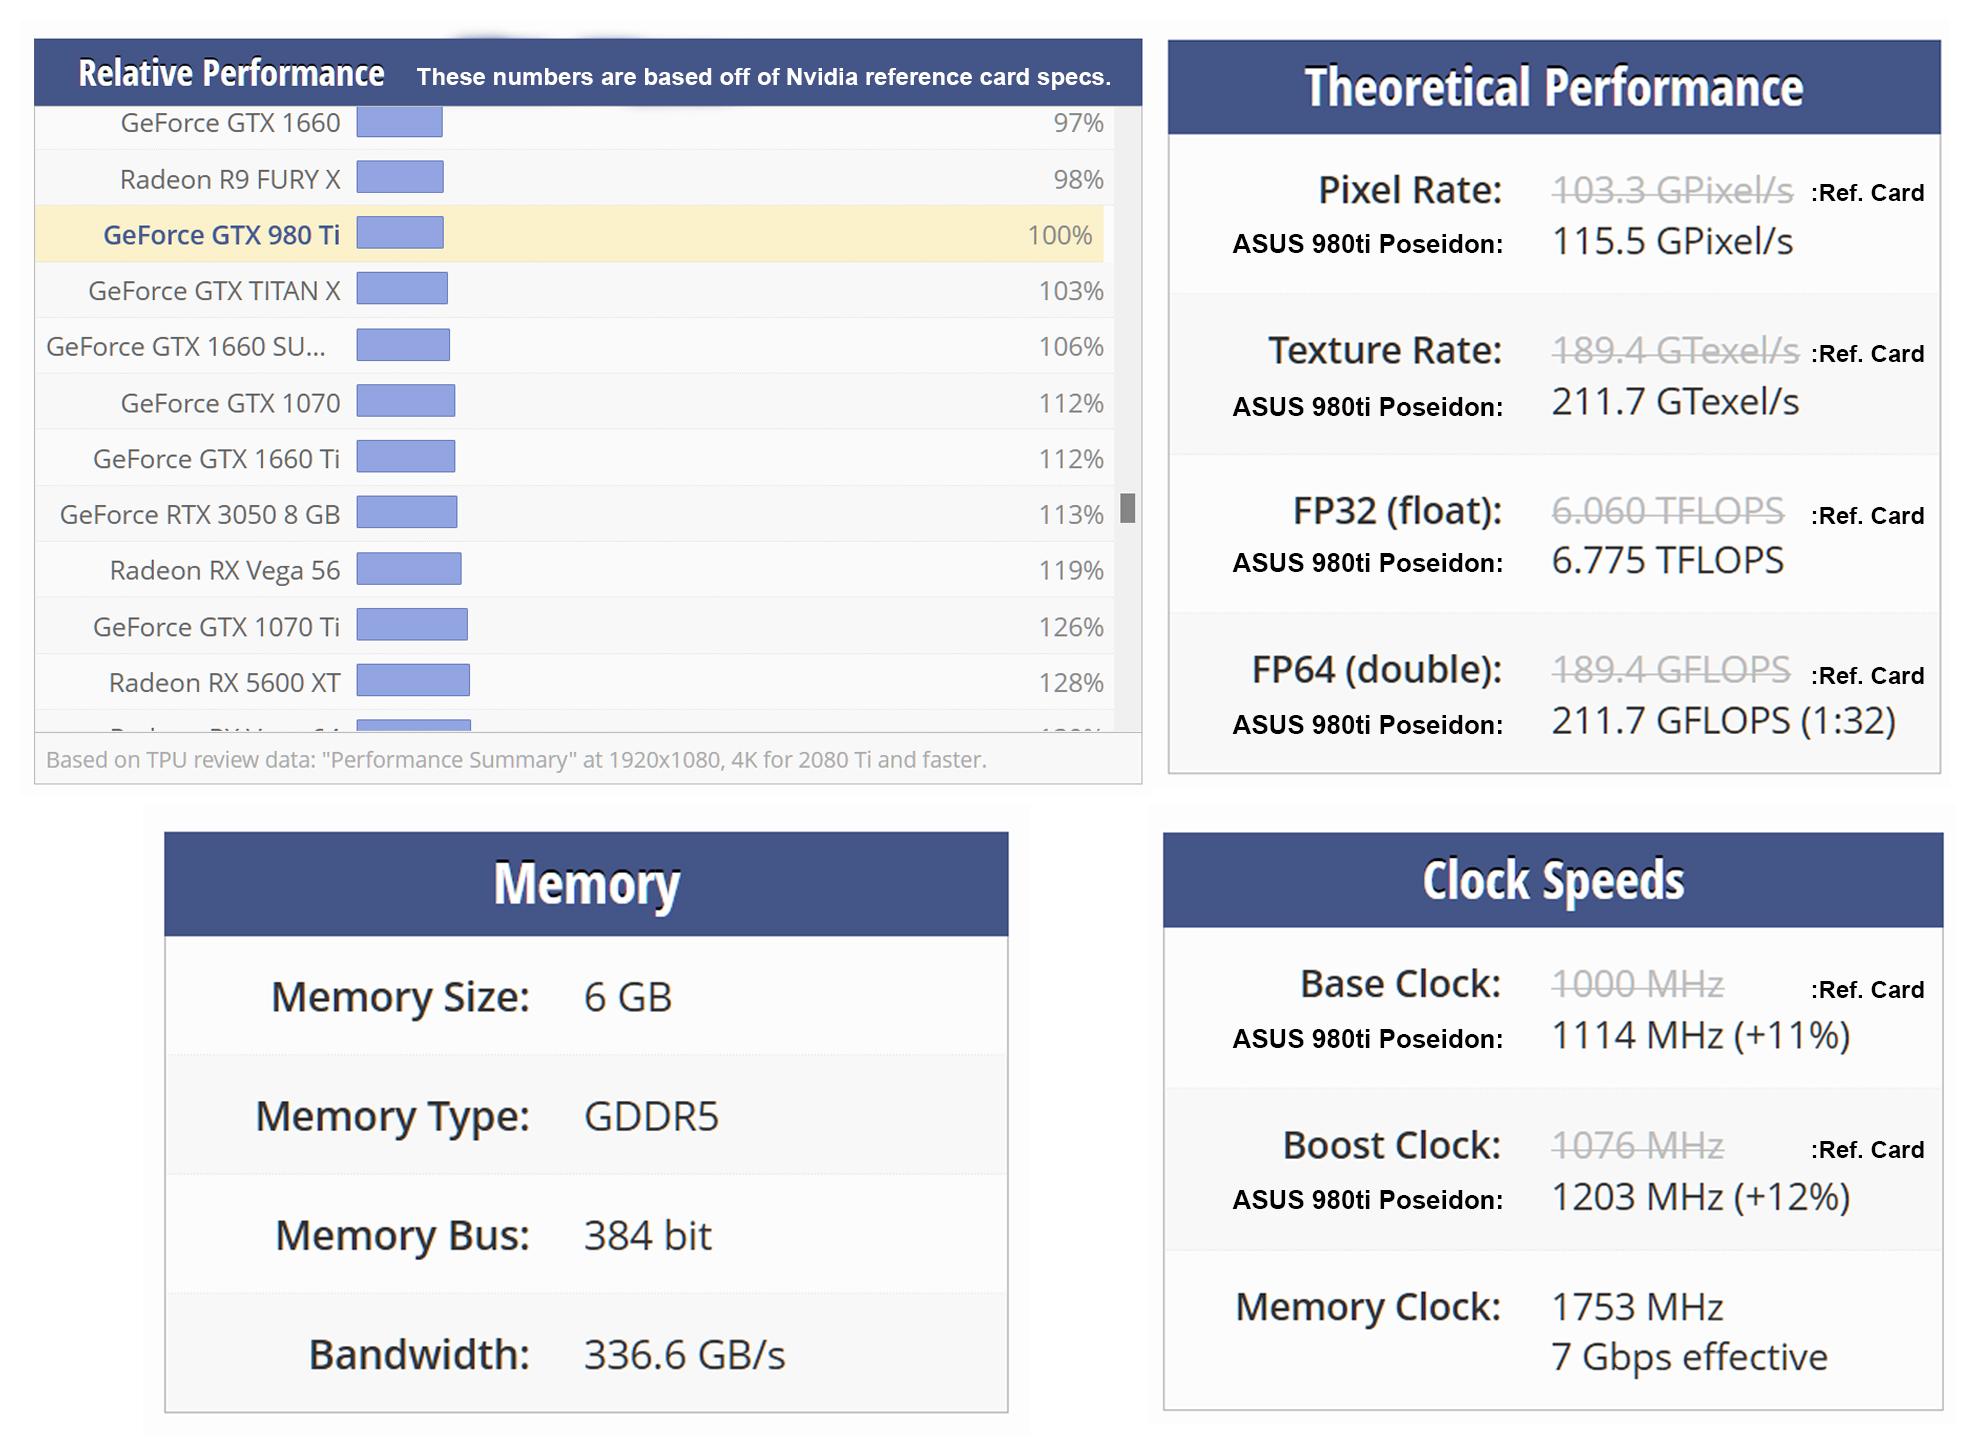Click the Clock Speeds panel header
The width and height of the screenshot is (1975, 1445).
[1553, 881]
